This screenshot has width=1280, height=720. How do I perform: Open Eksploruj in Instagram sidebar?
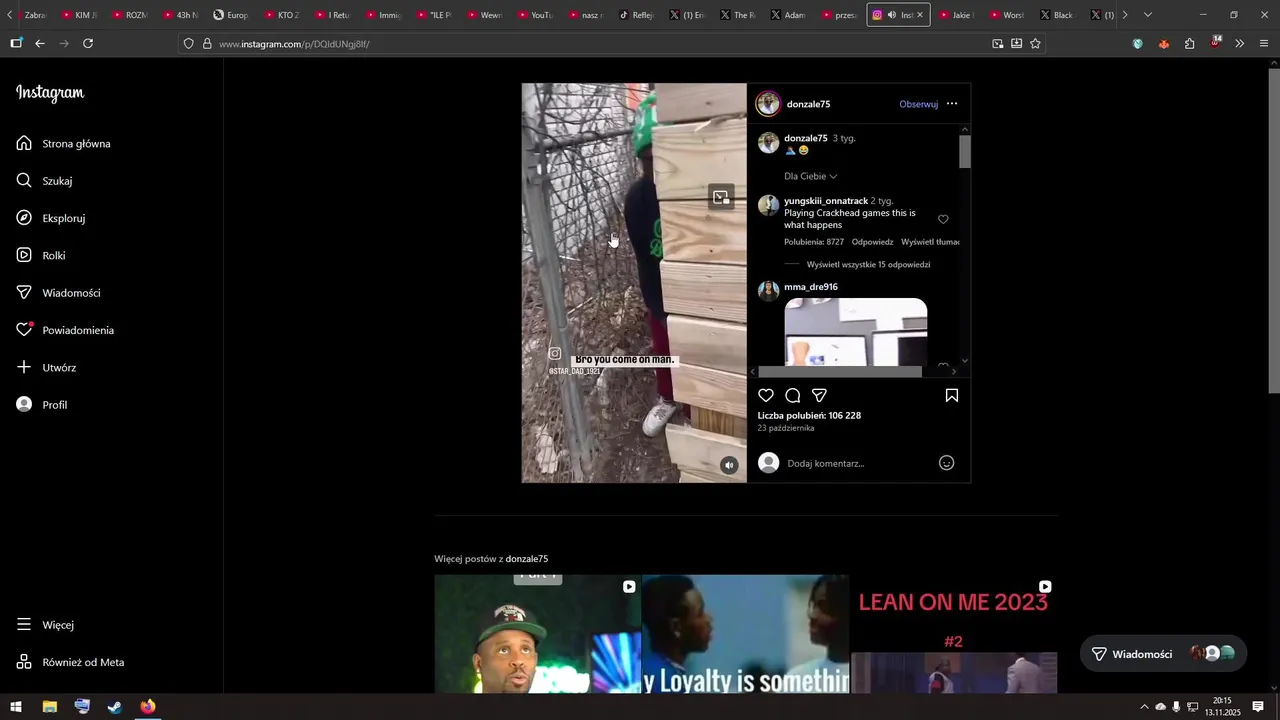pyautogui.click(x=51, y=218)
